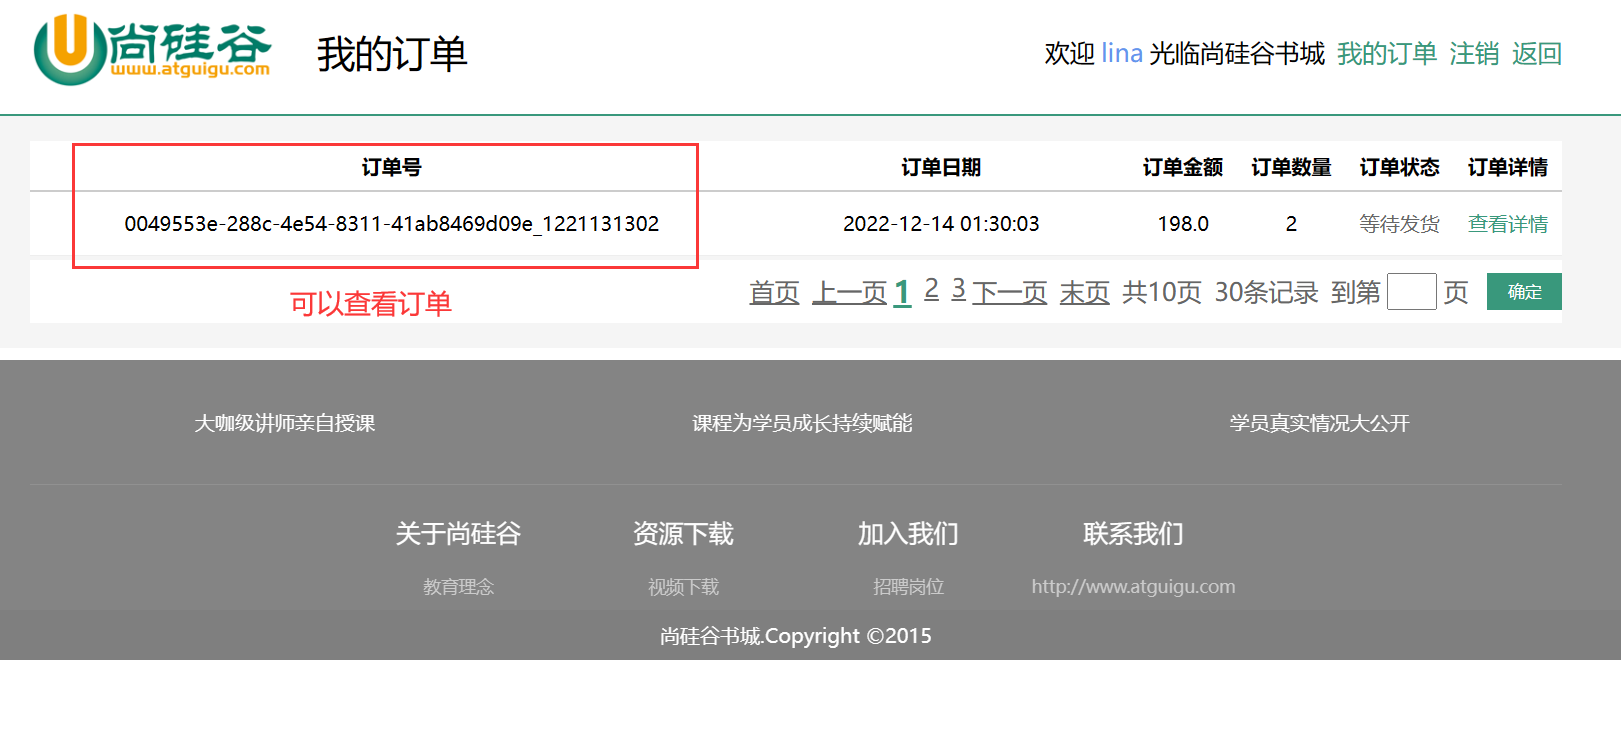Click order date 2022-12-14 01:30:03
This screenshot has height=734, width=1621.
(941, 224)
